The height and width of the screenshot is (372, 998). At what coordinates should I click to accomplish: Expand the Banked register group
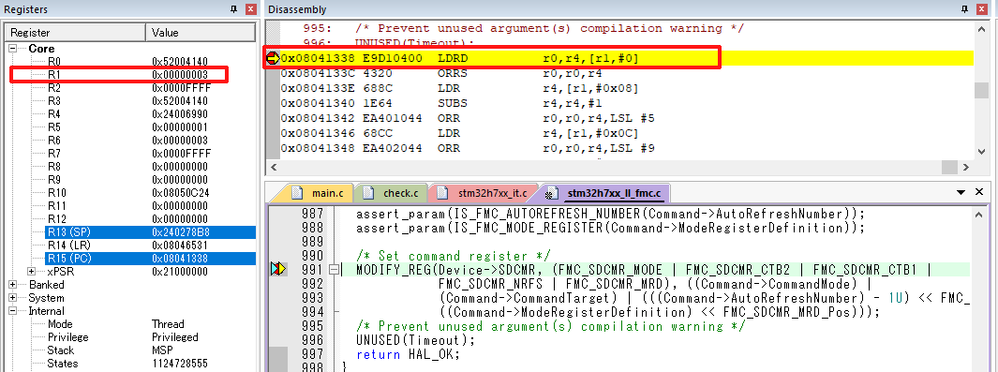coord(13,285)
